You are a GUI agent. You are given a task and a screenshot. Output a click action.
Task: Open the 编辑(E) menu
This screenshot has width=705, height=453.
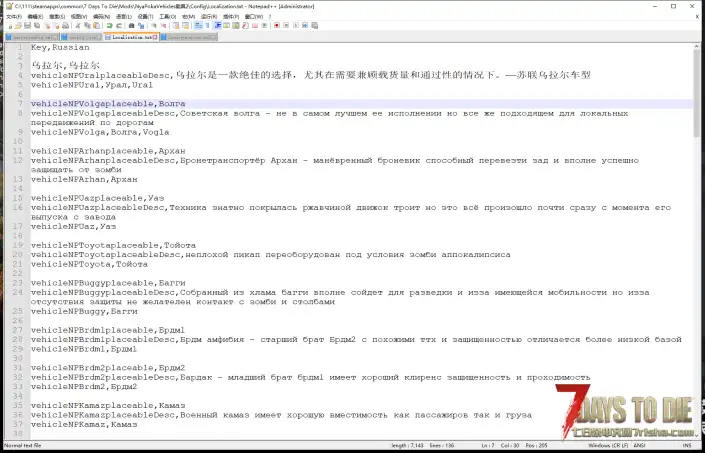click(x=36, y=17)
